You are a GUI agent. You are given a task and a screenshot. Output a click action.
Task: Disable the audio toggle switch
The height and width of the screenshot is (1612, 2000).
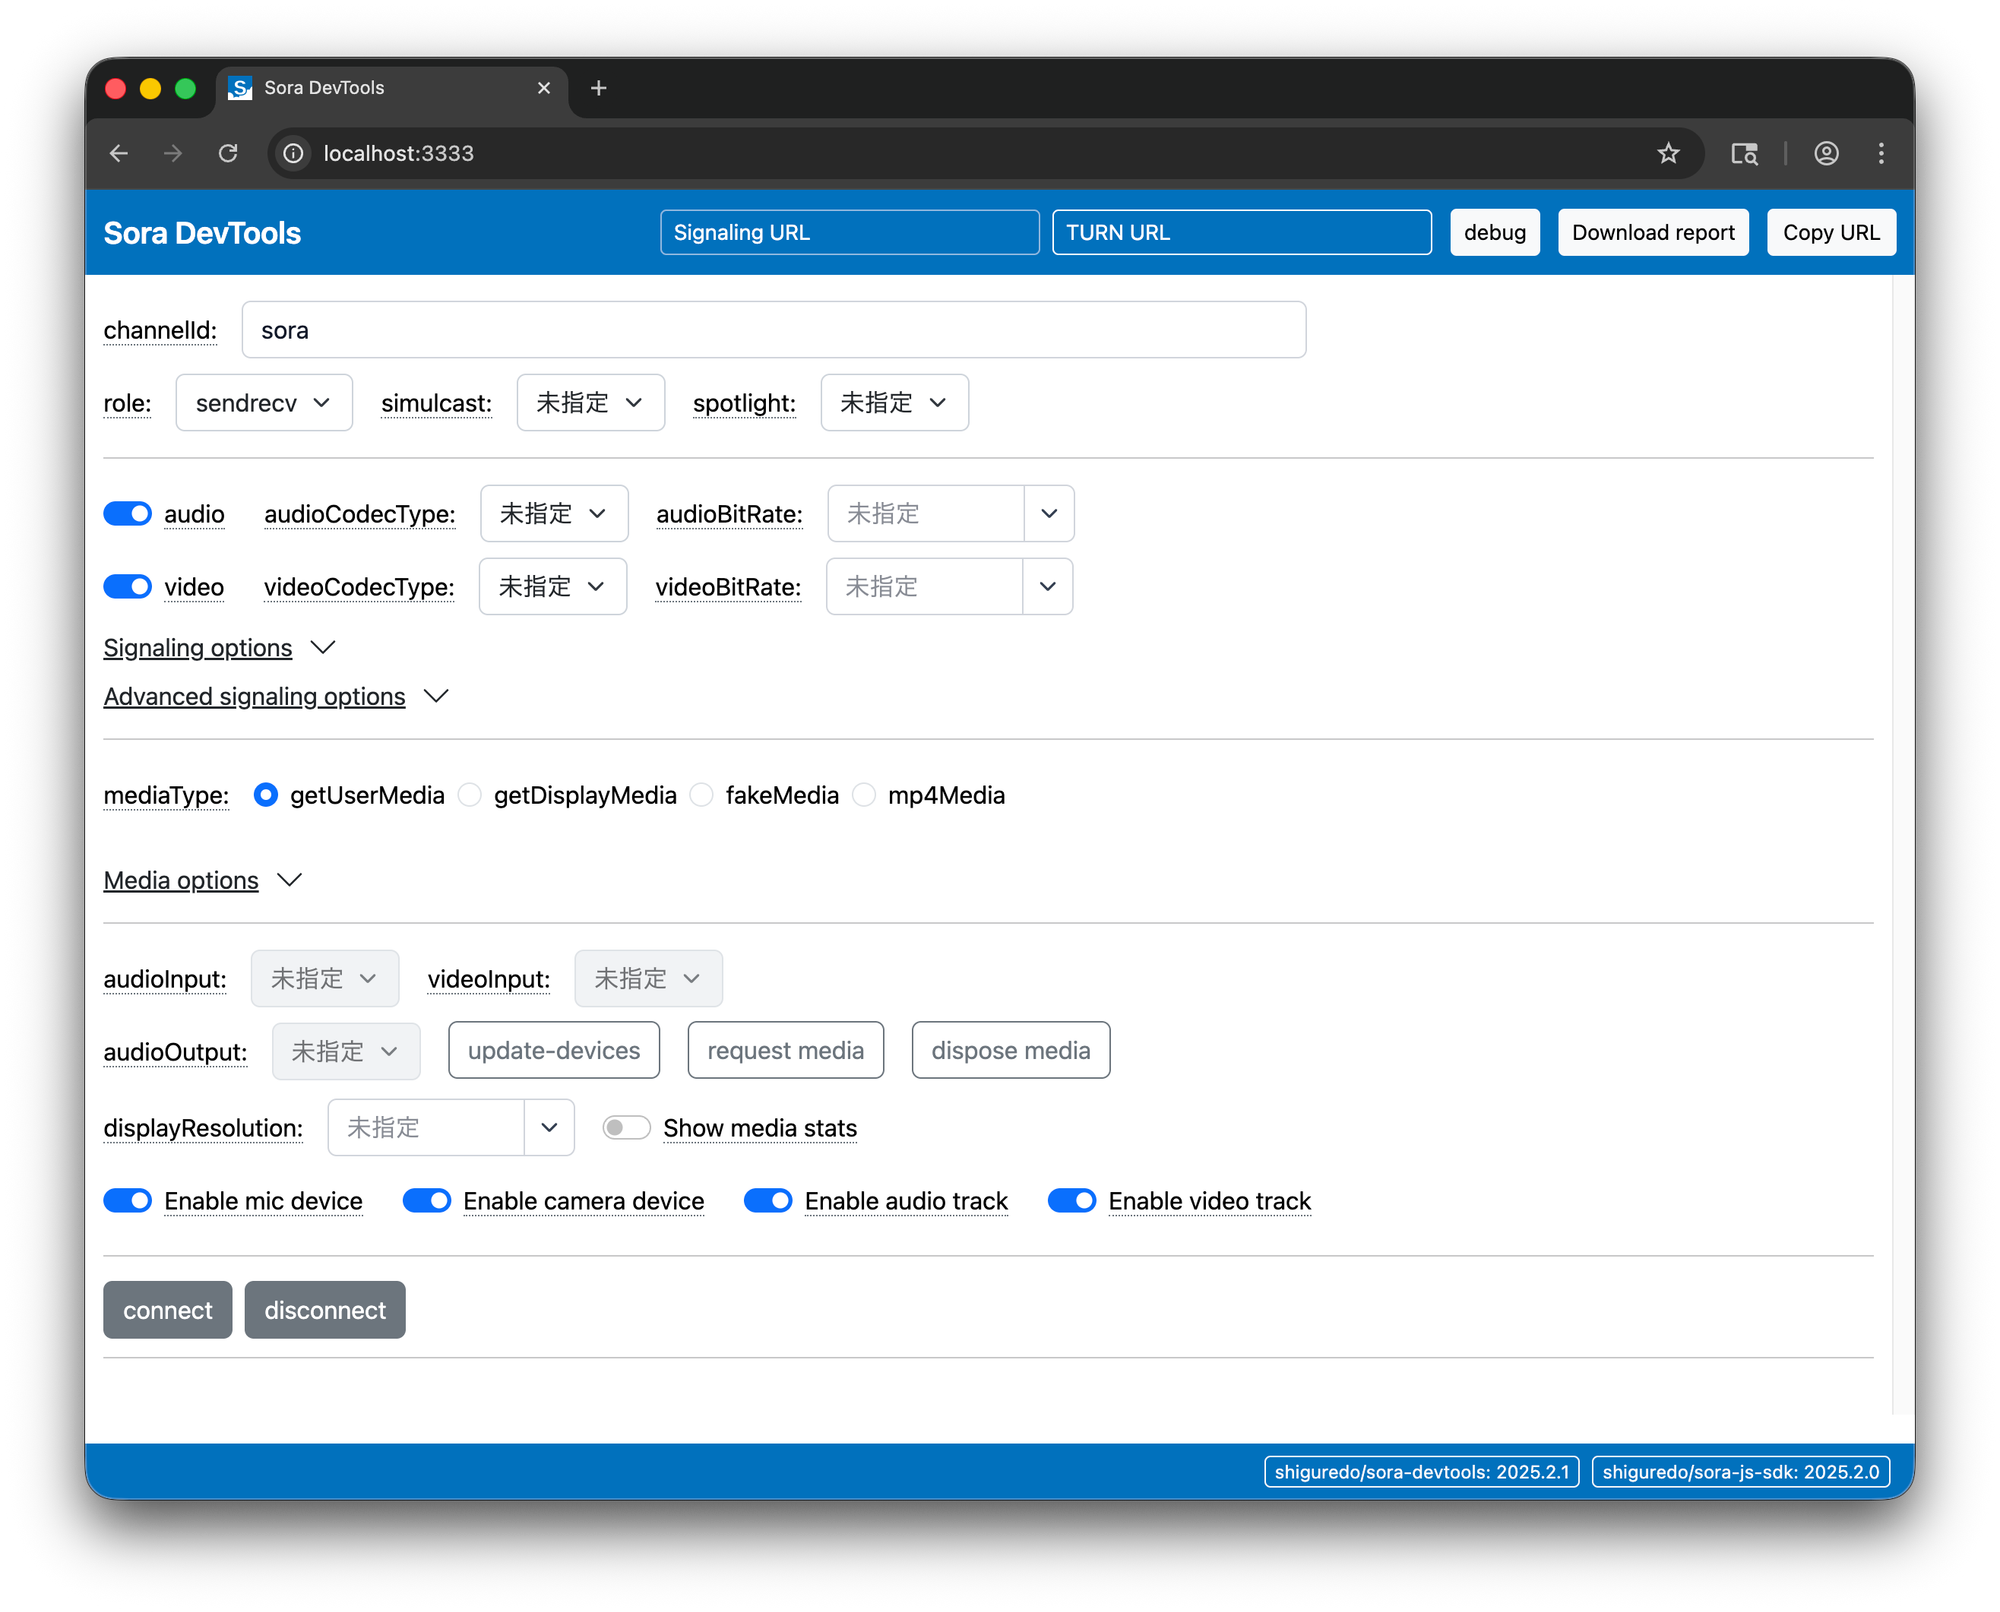click(128, 514)
